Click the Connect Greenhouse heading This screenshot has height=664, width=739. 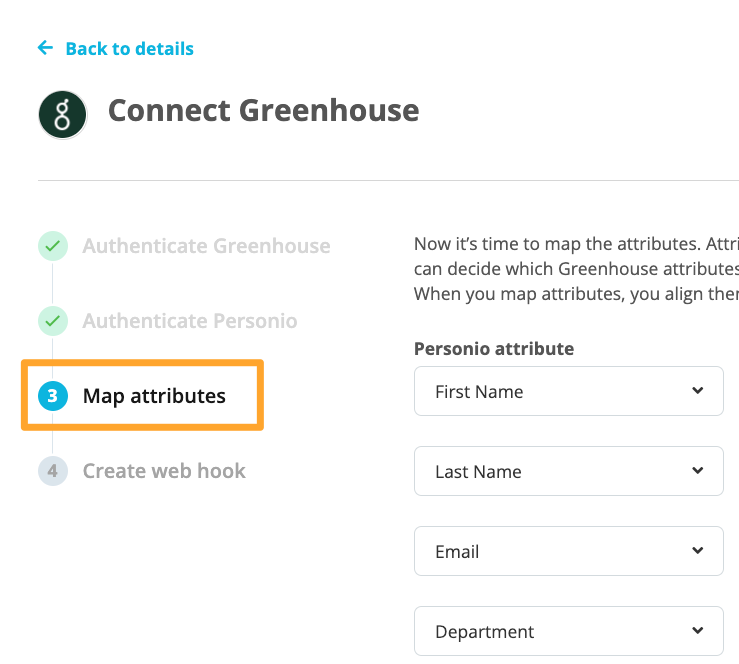263,111
